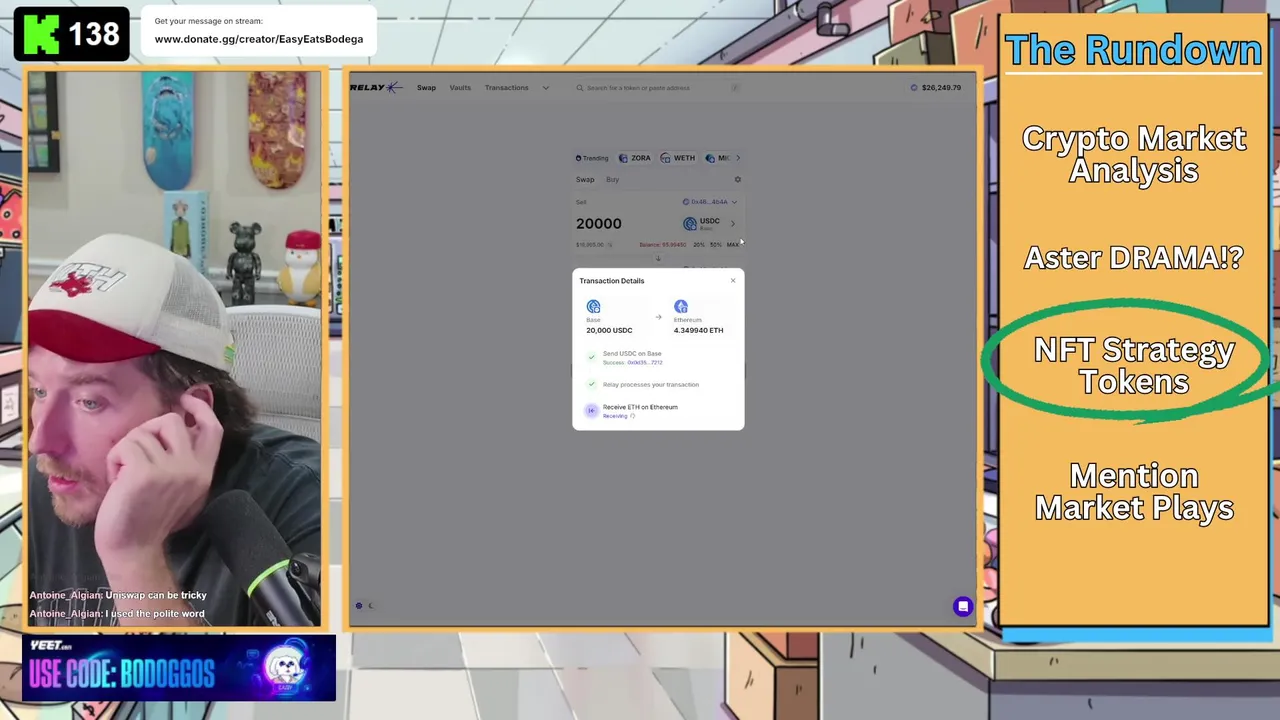This screenshot has height=720, width=1280.
Task: Open the Transactions page
Action: point(507,88)
